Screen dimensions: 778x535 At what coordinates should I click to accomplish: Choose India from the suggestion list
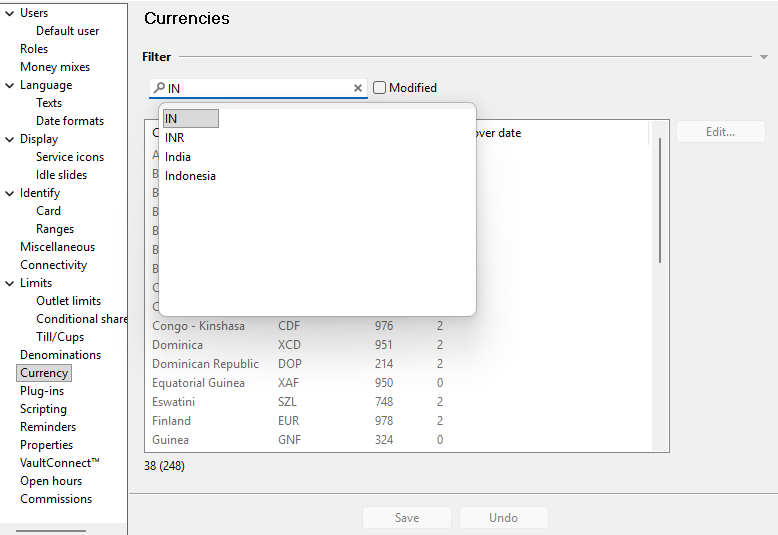point(178,157)
